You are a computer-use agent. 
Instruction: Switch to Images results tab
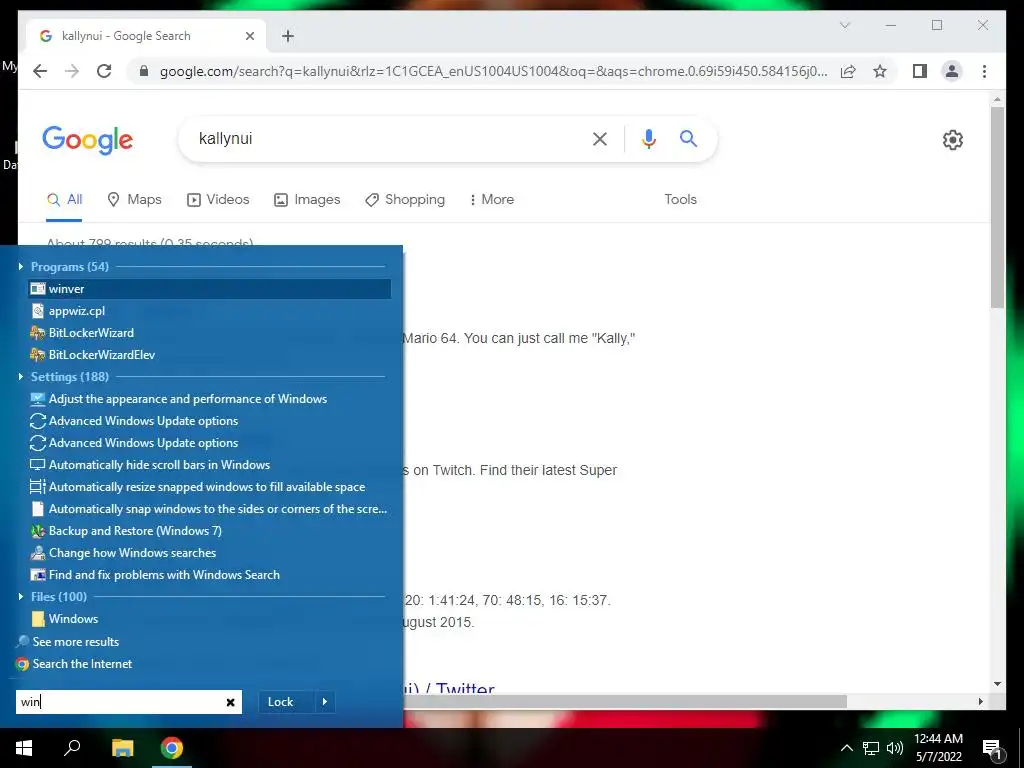[x=307, y=199]
